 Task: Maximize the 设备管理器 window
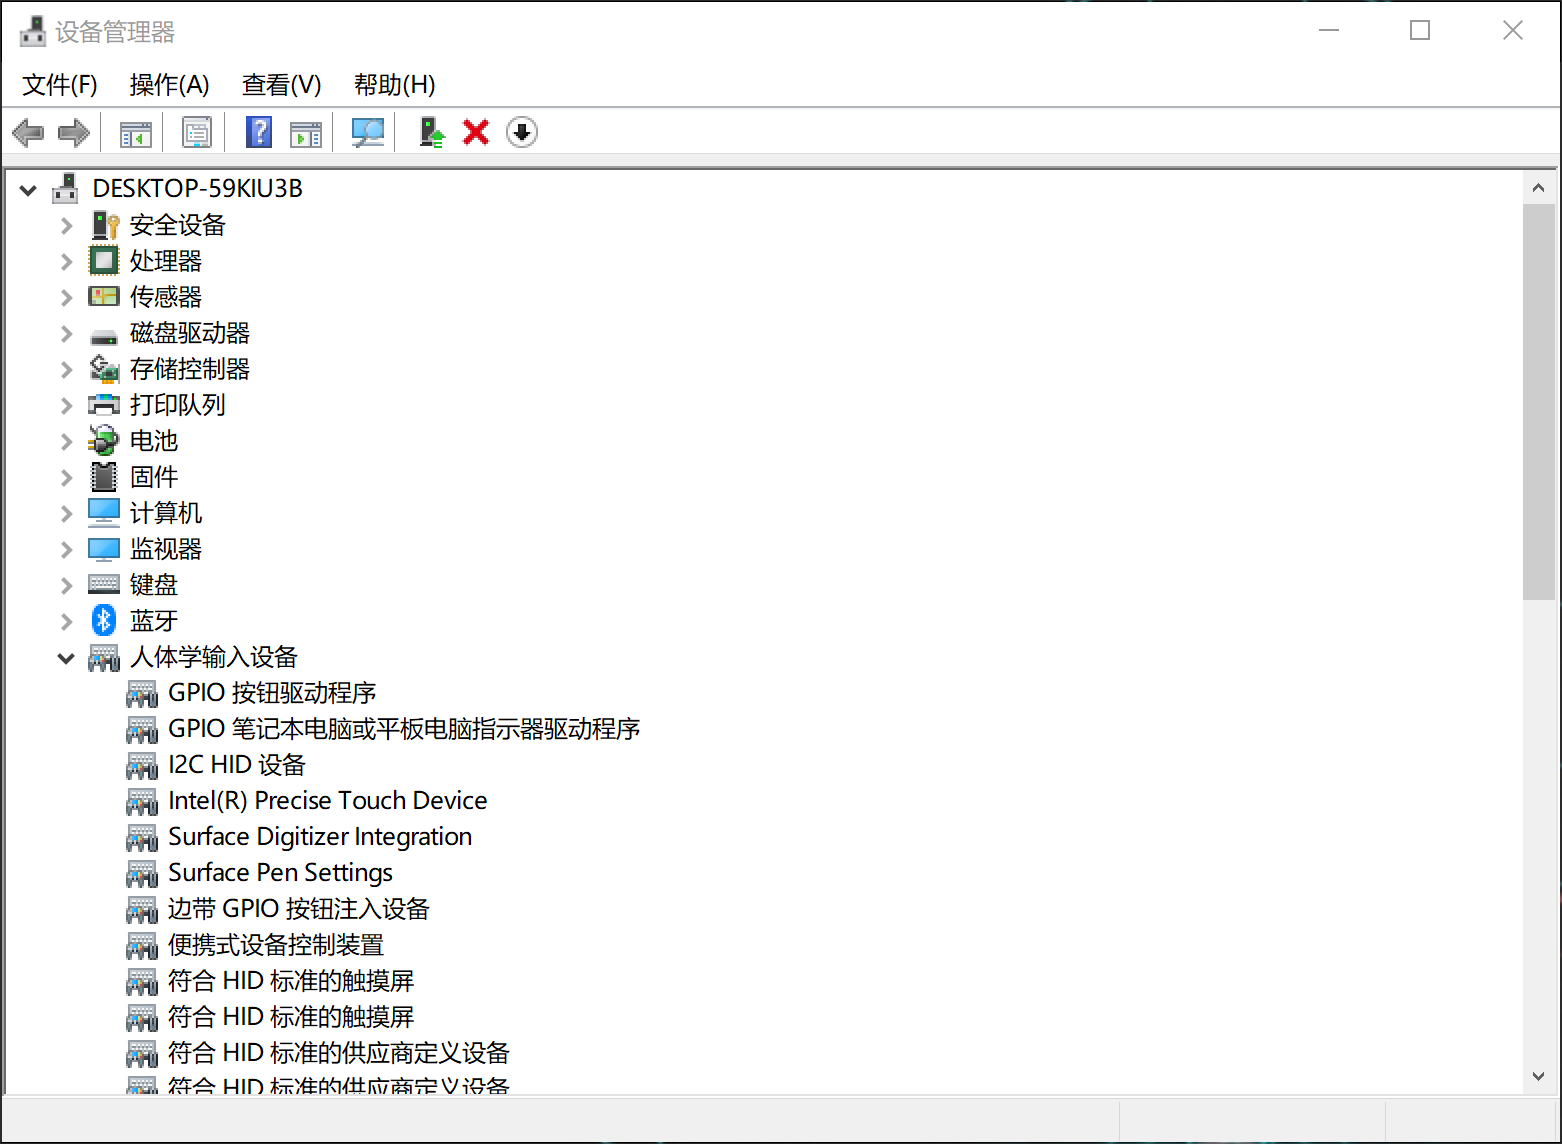pos(1420,30)
